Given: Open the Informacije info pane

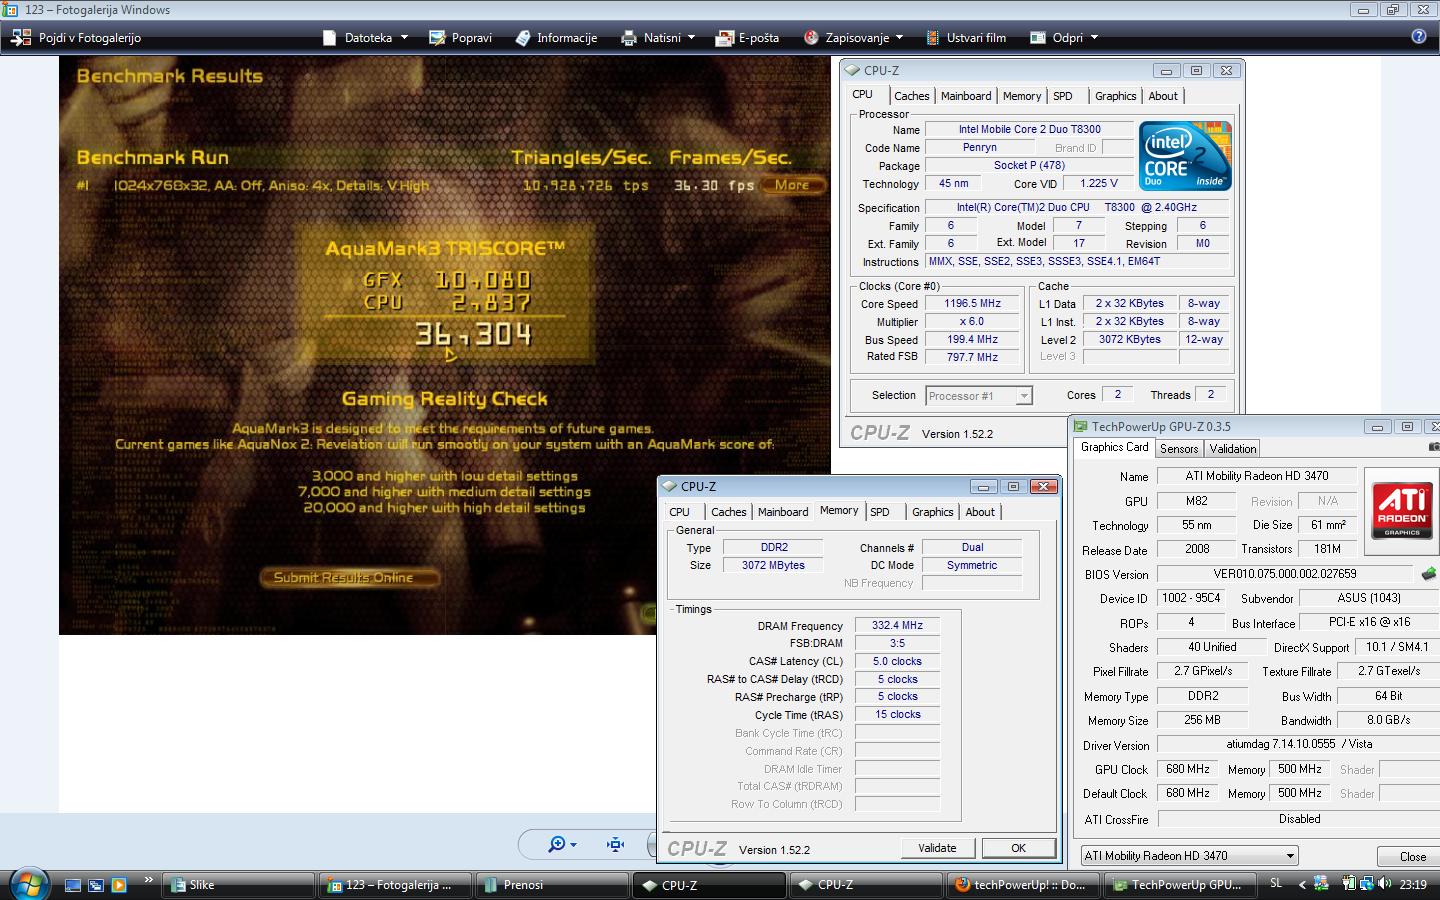Looking at the screenshot, I should click(556, 38).
